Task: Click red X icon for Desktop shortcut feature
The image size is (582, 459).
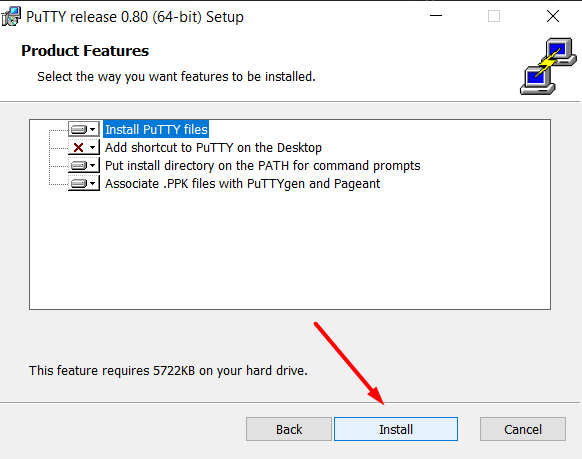Action: tap(79, 148)
